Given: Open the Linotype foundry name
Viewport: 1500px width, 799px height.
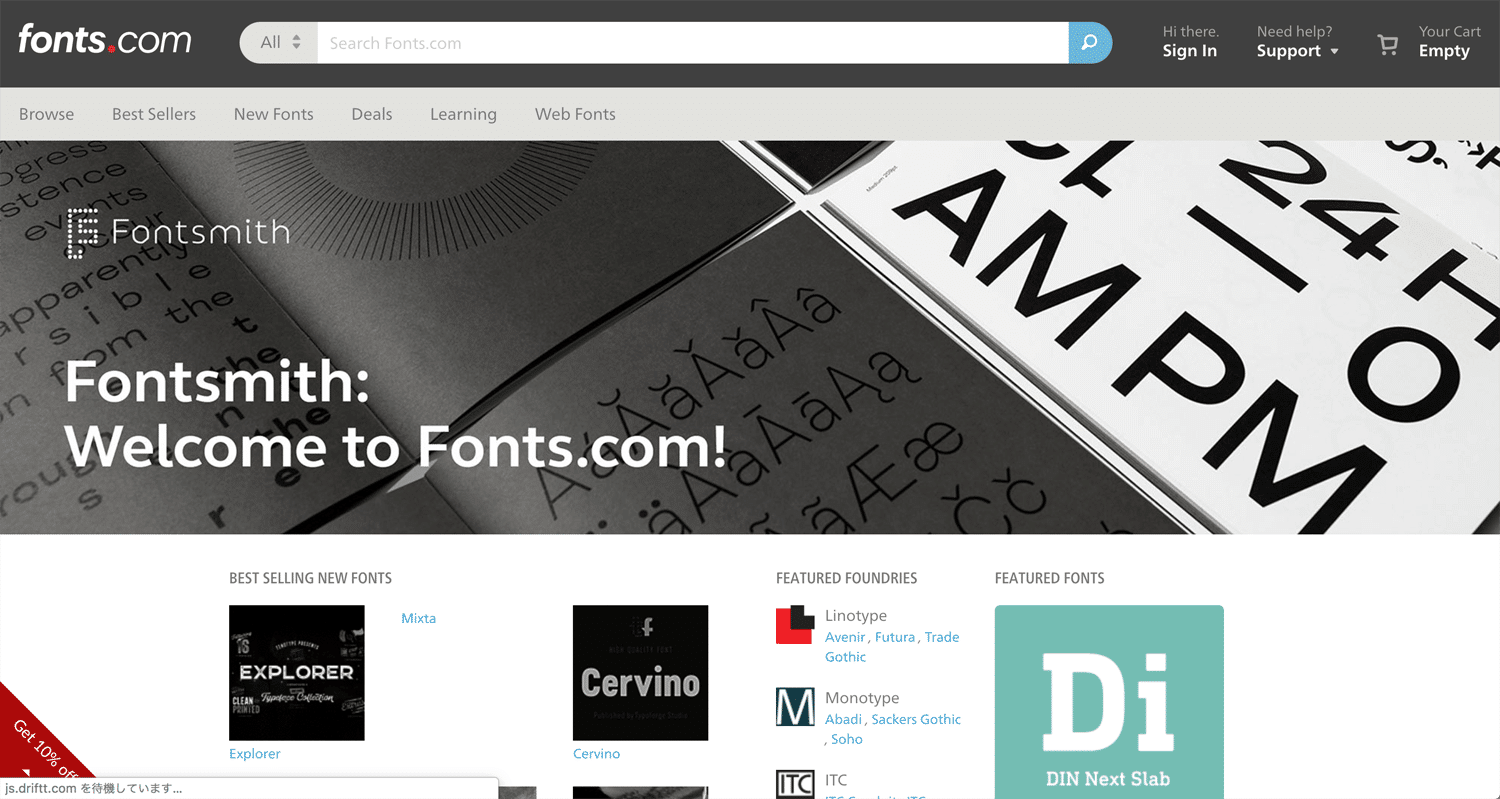Looking at the screenshot, I should [856, 616].
